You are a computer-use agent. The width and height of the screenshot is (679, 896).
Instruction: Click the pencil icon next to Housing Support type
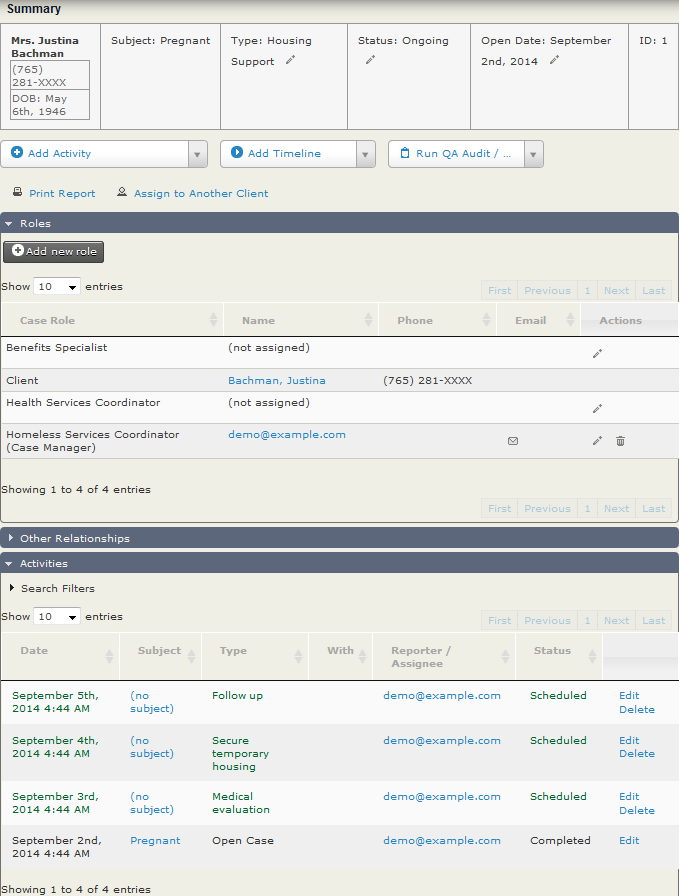point(291,60)
